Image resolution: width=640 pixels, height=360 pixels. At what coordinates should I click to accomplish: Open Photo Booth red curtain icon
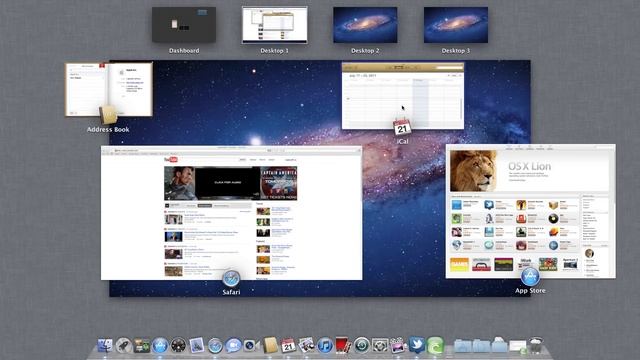coord(343,345)
